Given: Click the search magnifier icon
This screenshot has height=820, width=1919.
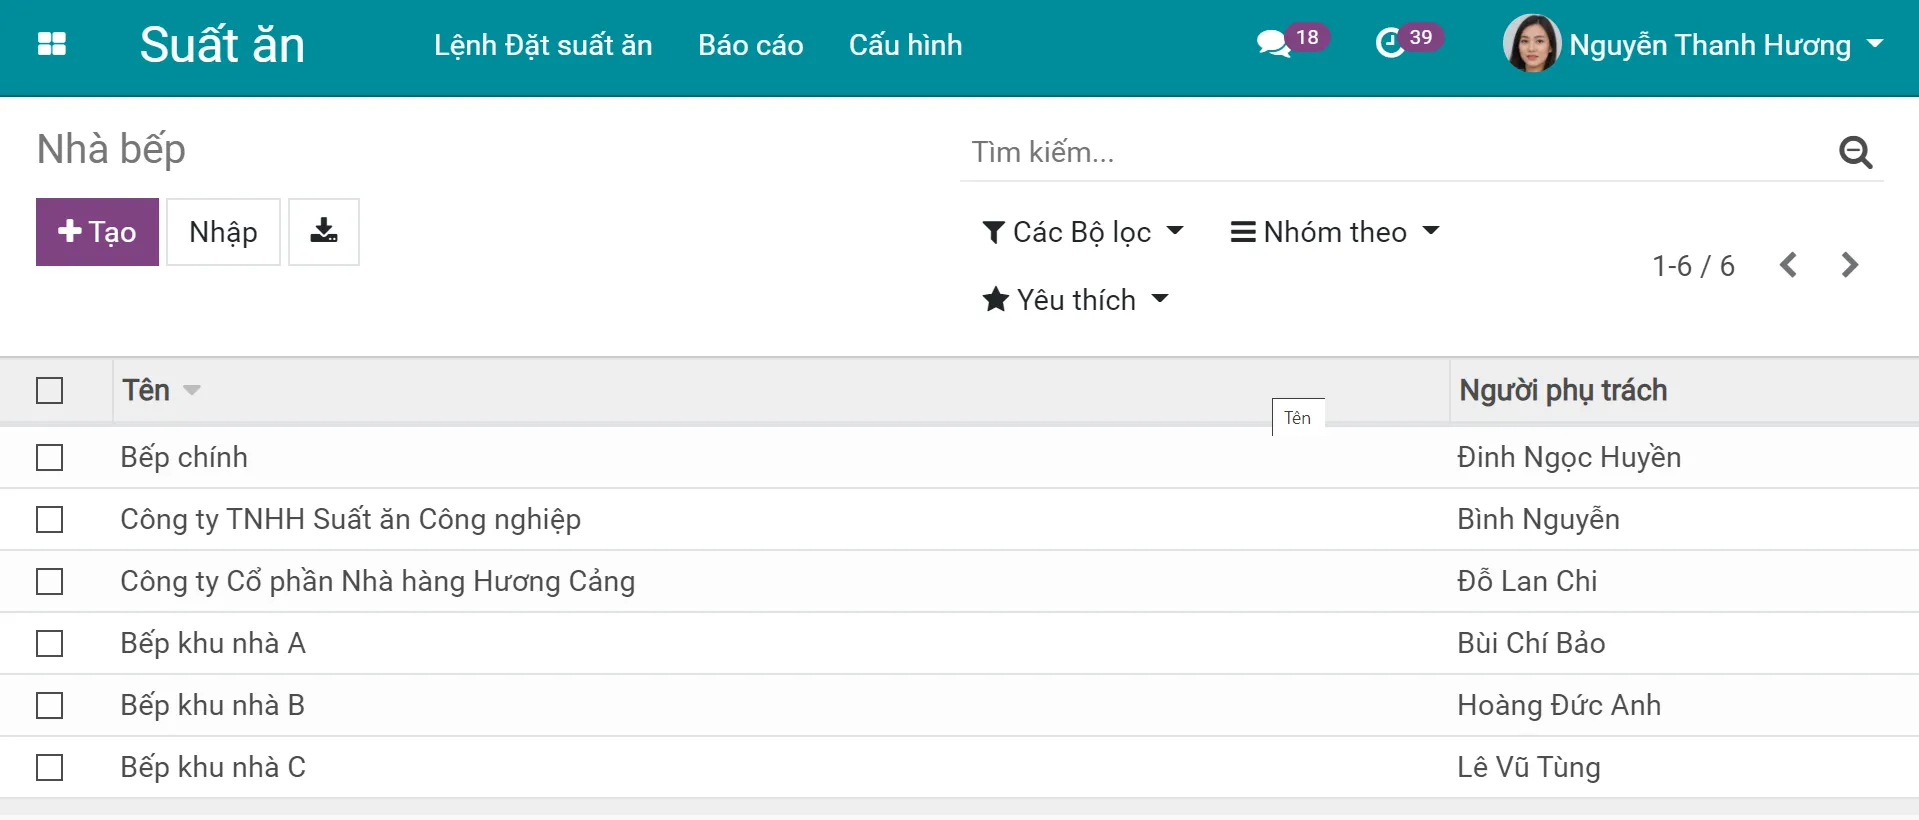Looking at the screenshot, I should 1856,152.
